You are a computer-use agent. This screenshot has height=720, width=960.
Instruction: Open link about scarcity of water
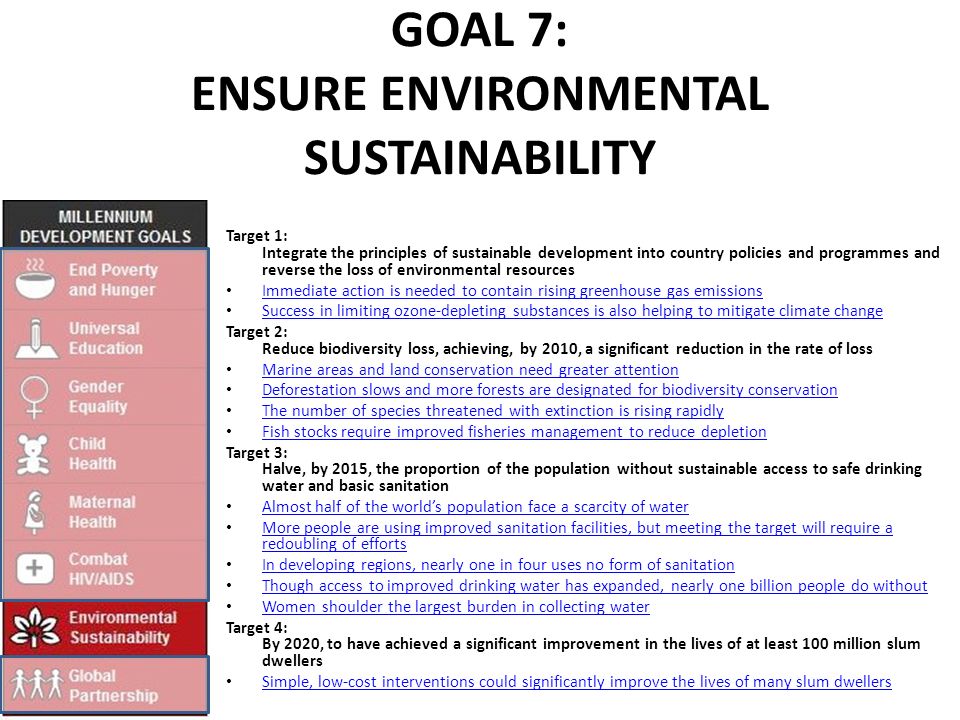[475, 507]
